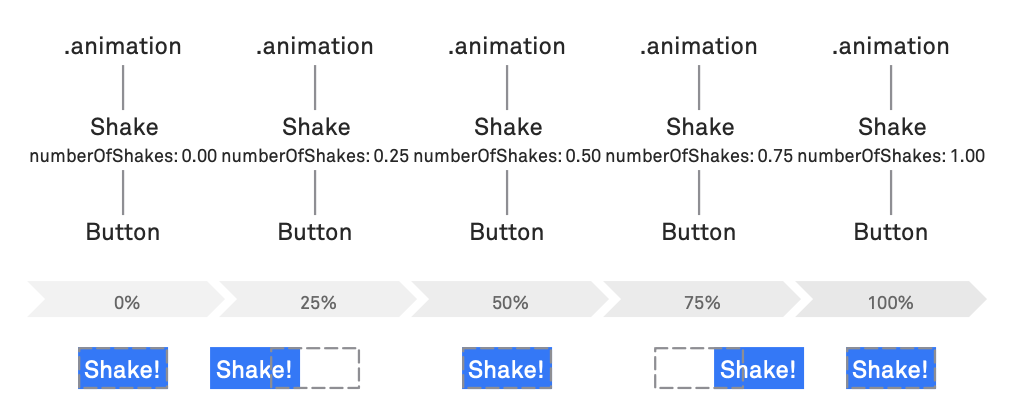Click the first .animation node label
Image resolution: width=1032 pixels, height=418 pixels.
tap(122, 46)
